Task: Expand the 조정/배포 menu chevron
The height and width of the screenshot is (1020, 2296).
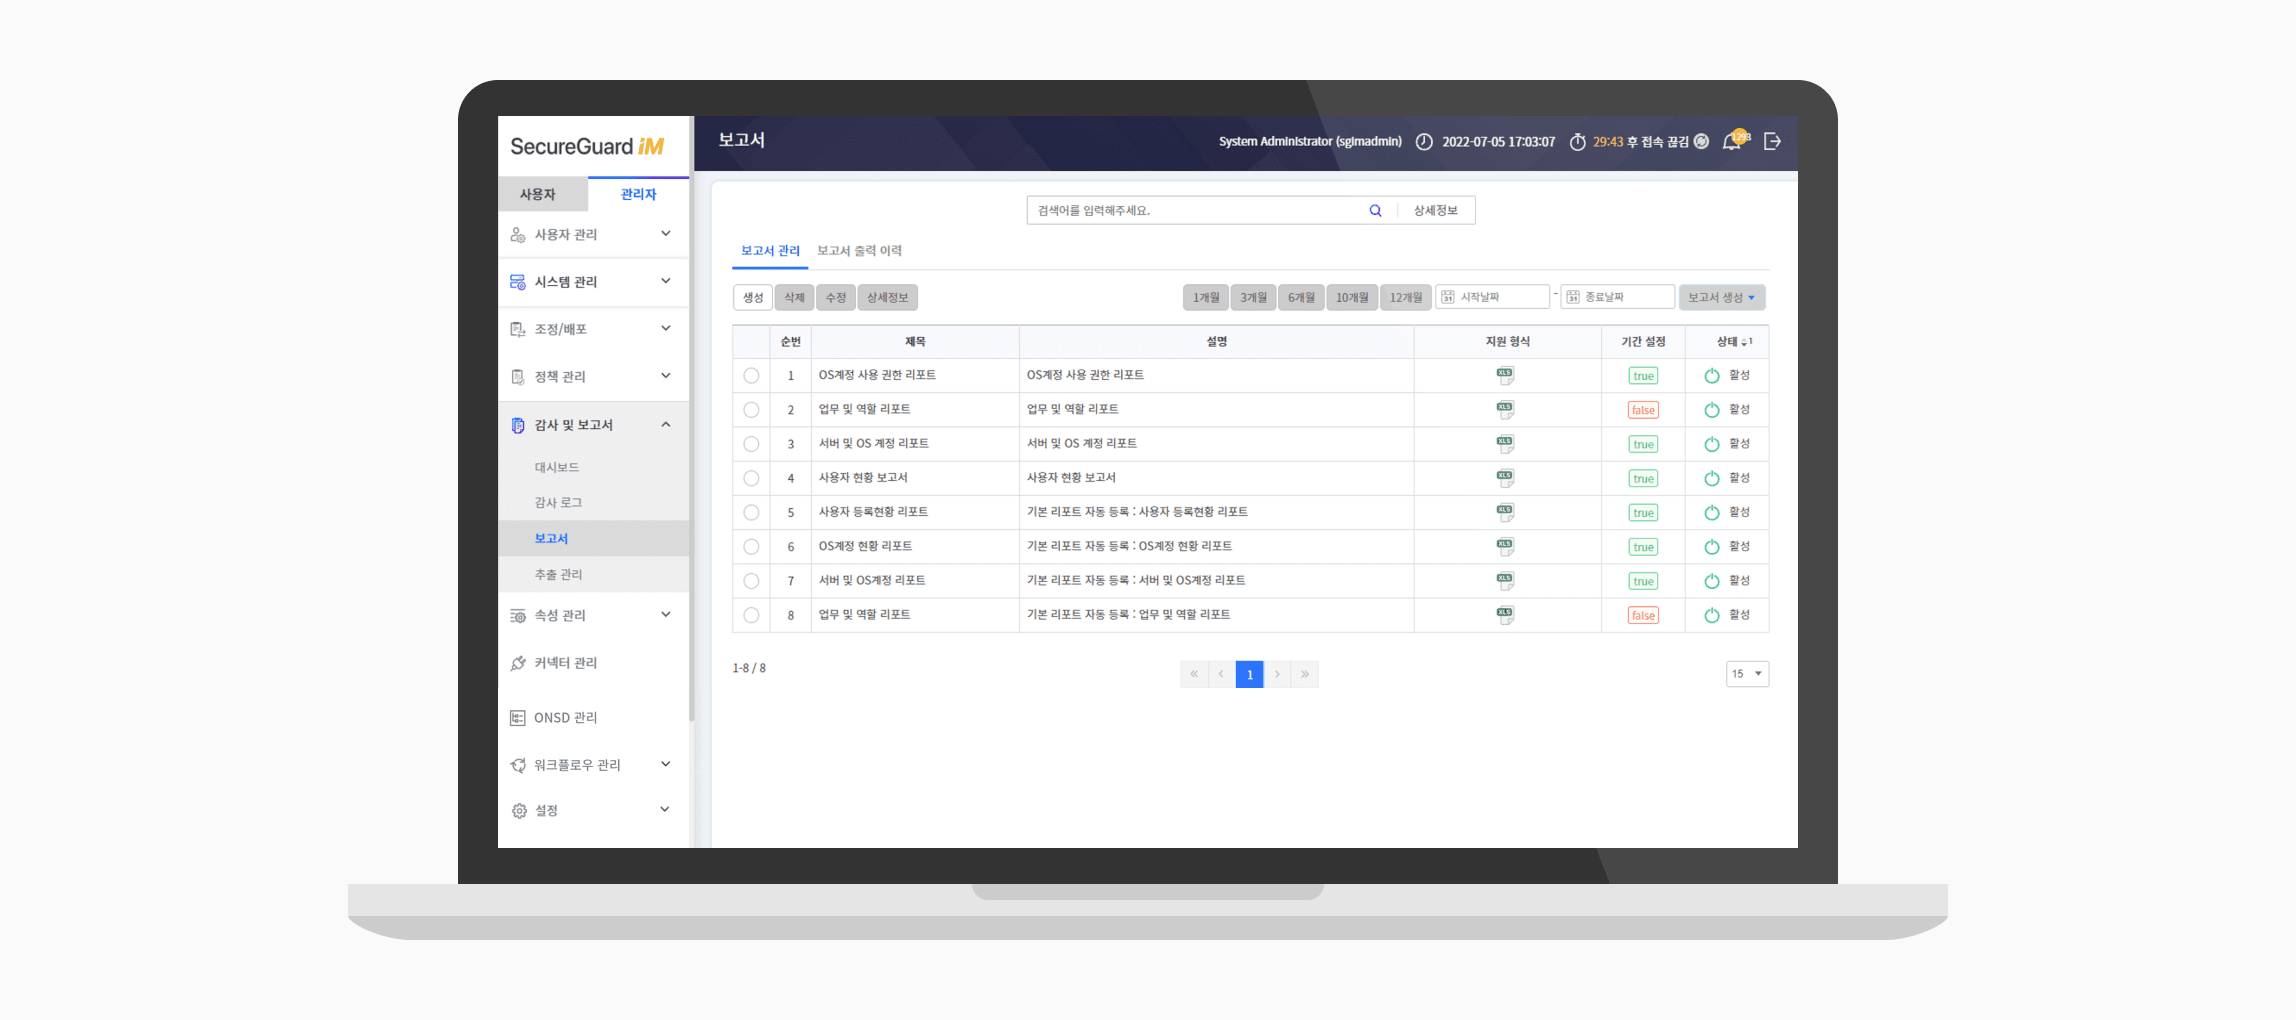Action: (666, 329)
